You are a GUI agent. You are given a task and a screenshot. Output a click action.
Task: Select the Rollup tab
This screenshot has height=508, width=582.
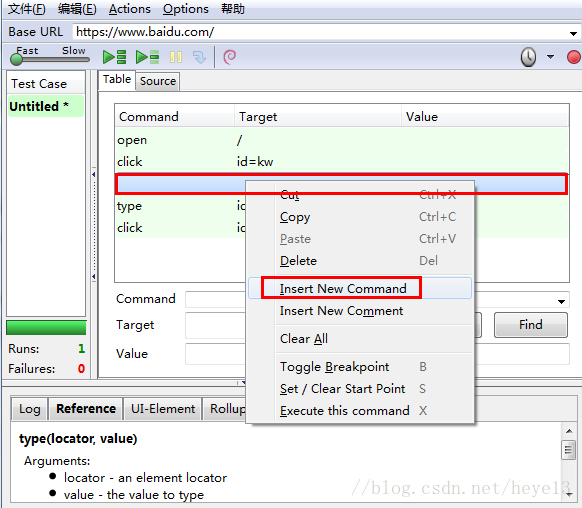tap(225, 409)
